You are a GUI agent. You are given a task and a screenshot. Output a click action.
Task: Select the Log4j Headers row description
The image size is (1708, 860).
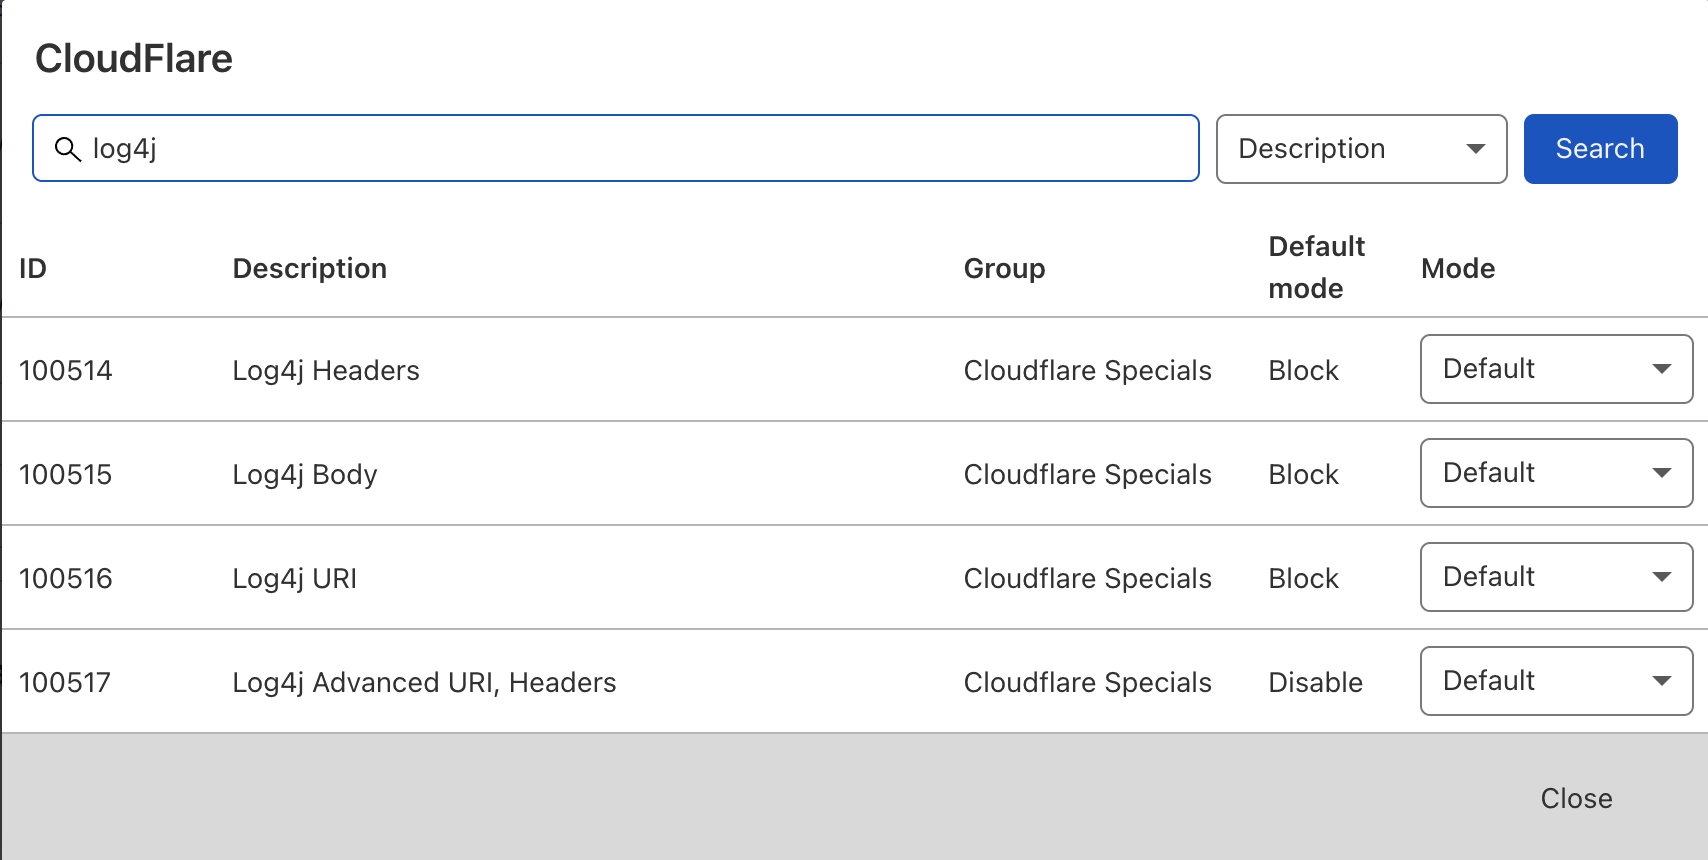point(326,371)
